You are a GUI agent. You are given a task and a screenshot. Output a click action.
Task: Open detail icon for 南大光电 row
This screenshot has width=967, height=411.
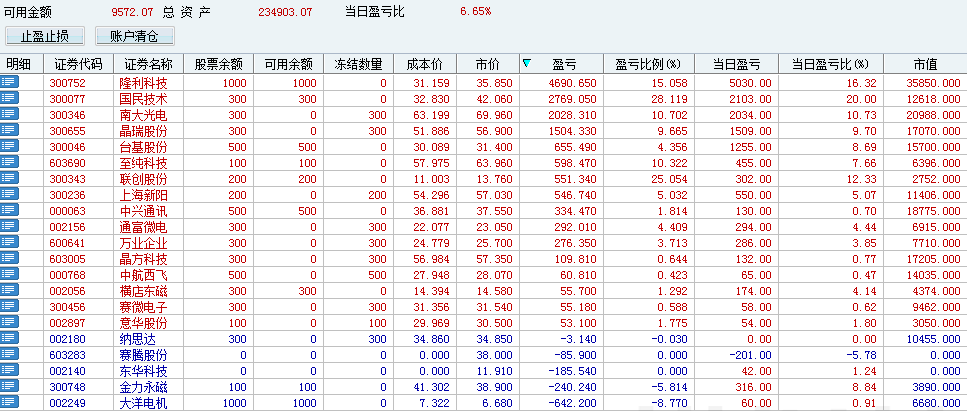tap(10, 114)
